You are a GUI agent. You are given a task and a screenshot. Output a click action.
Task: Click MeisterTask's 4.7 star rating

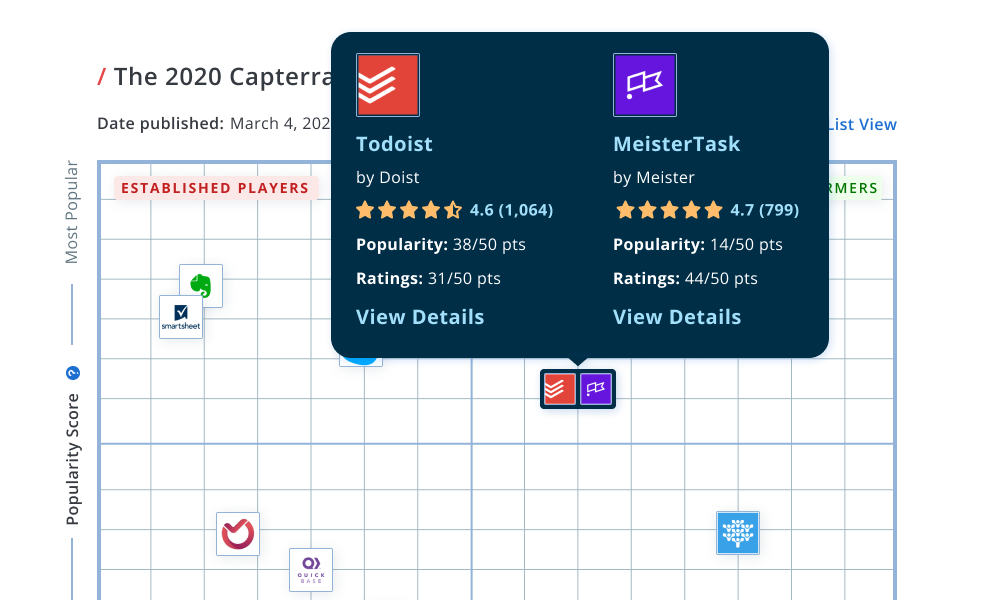click(707, 210)
